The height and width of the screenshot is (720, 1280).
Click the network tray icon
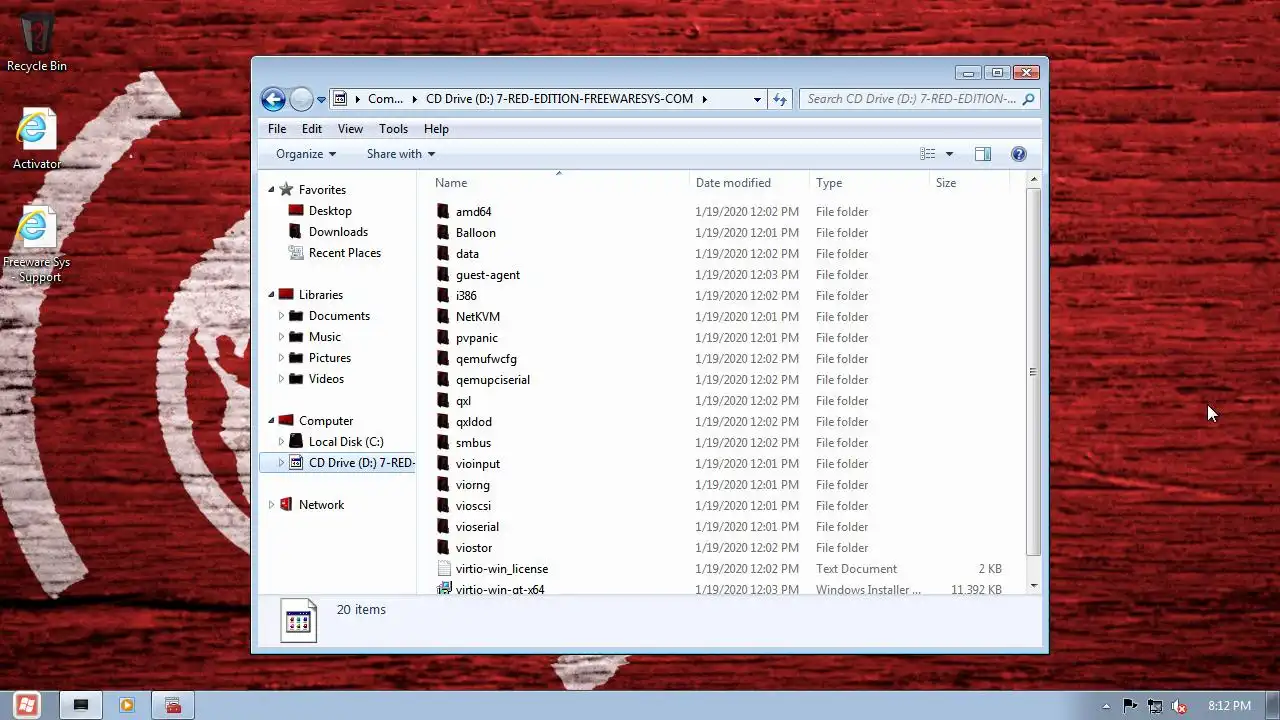coord(1155,706)
